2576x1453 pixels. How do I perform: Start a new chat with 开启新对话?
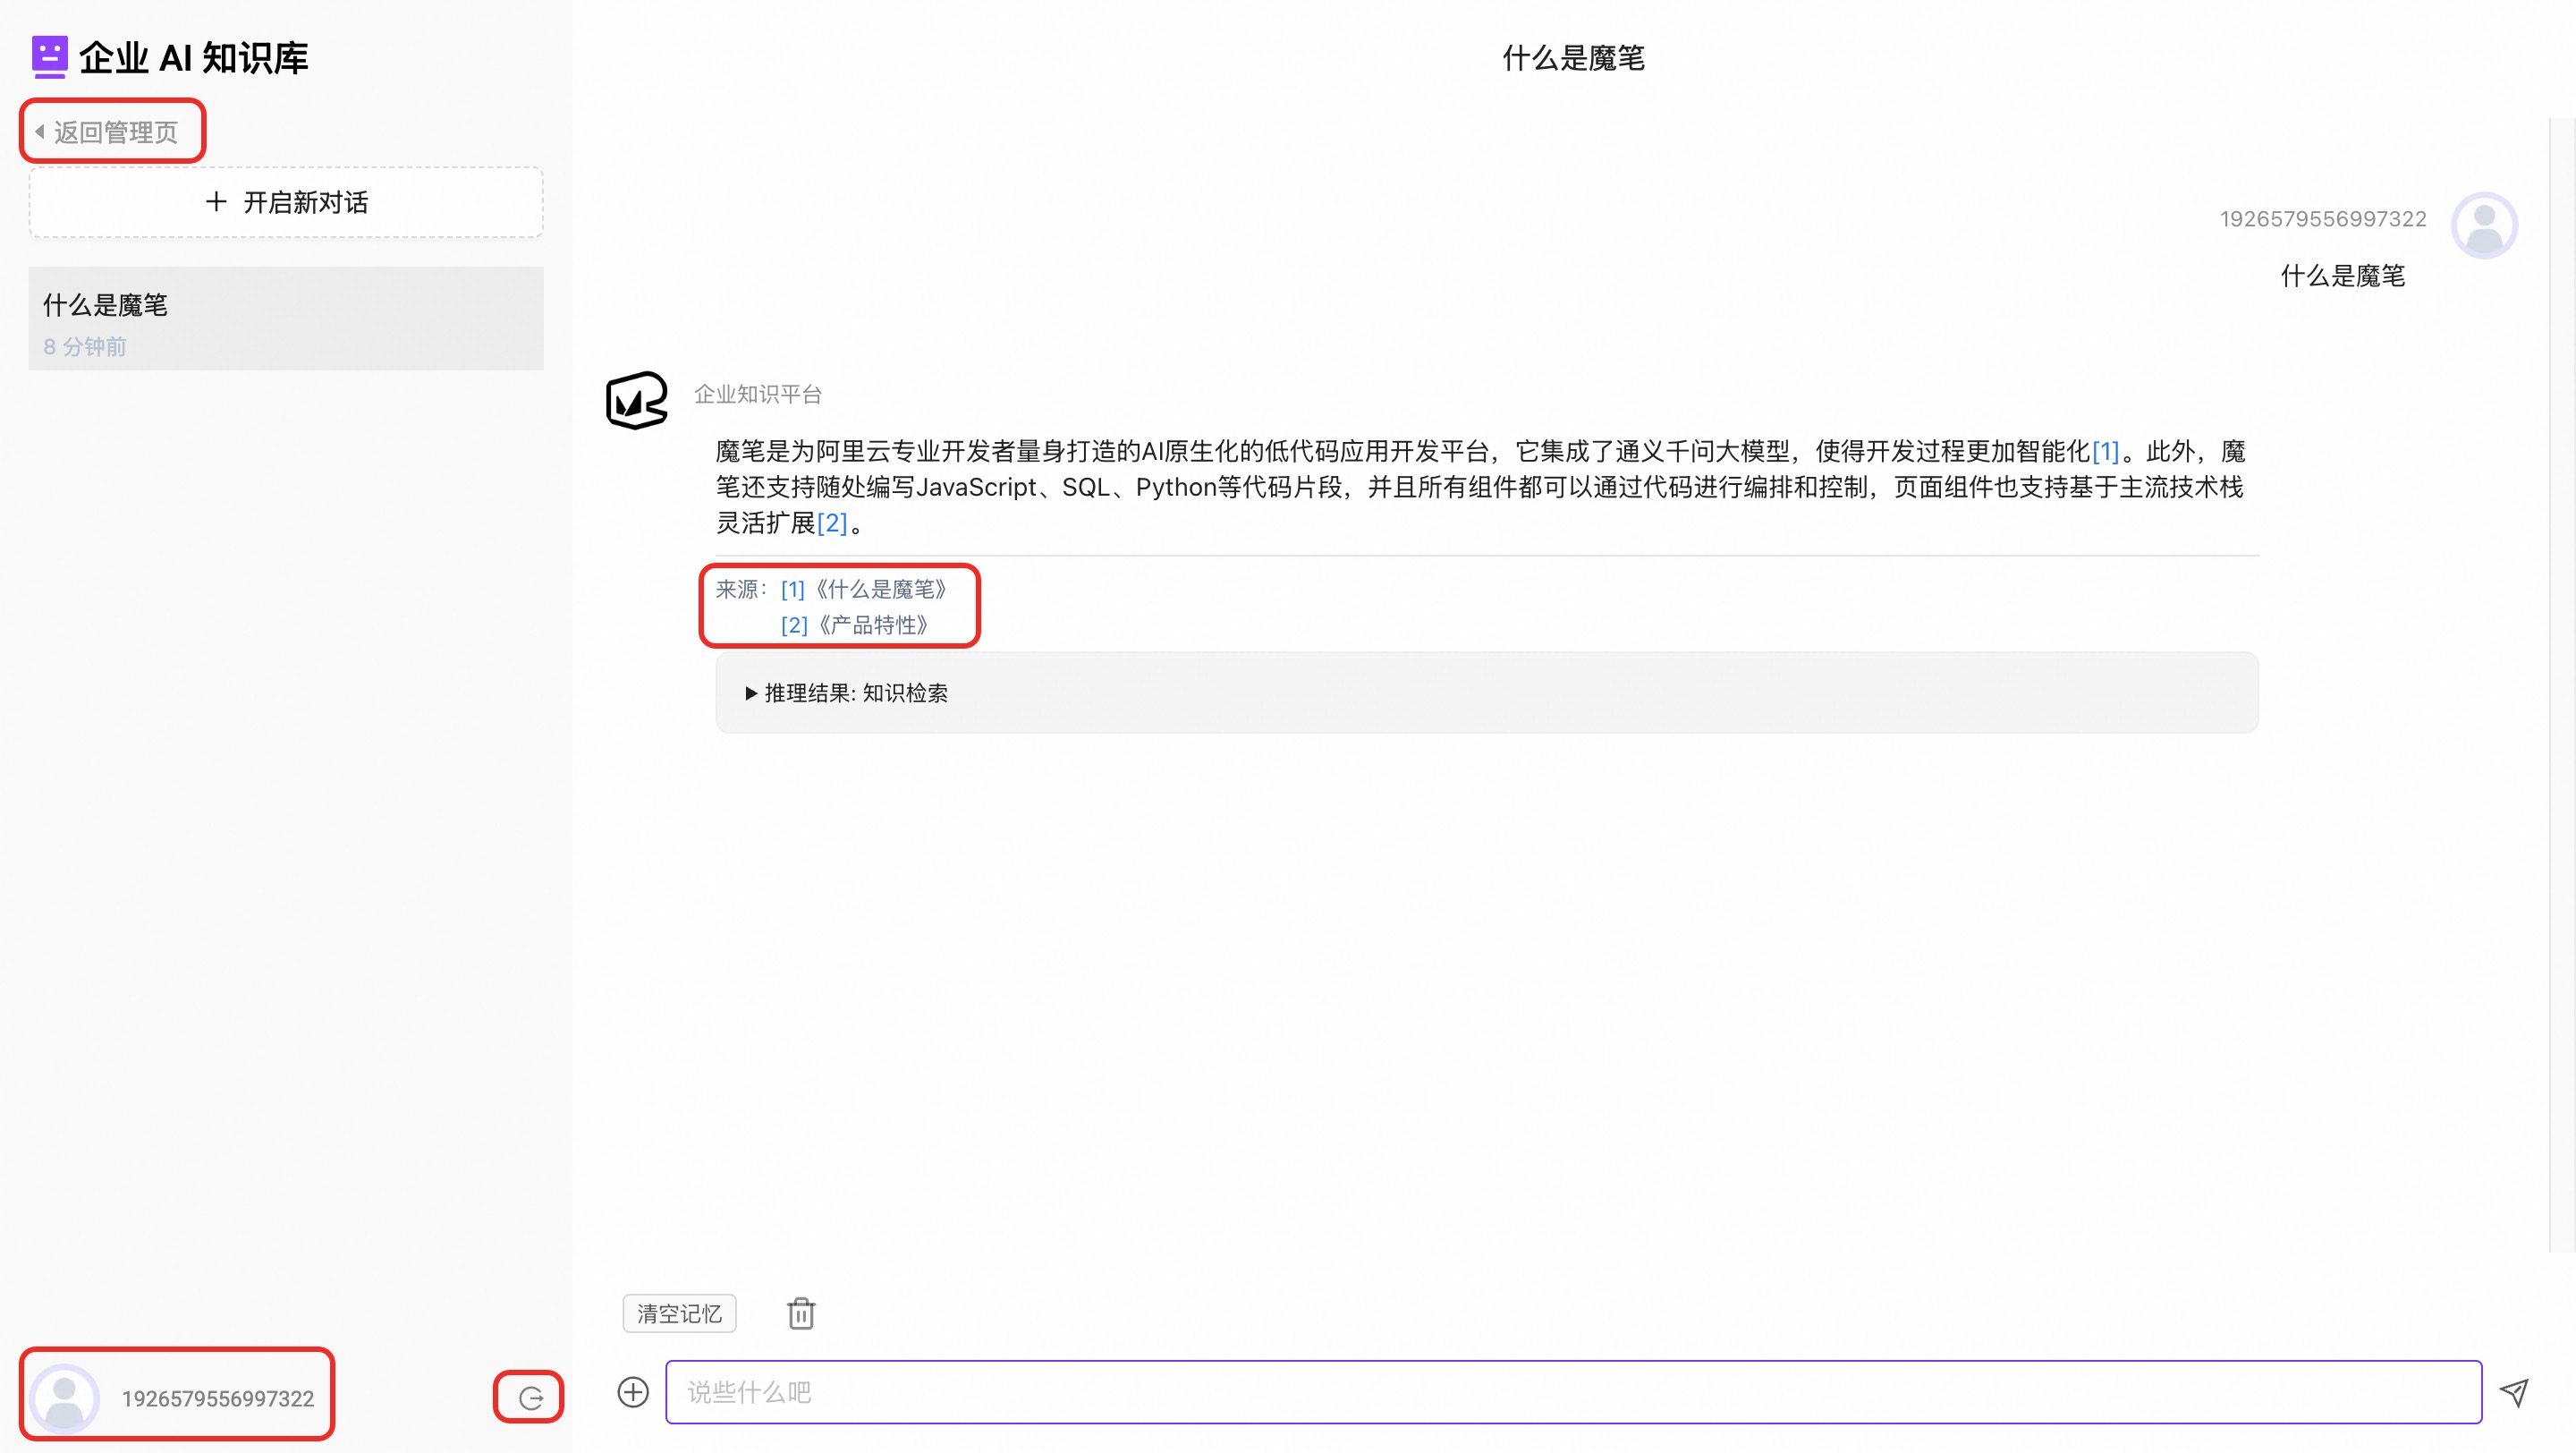coord(286,202)
